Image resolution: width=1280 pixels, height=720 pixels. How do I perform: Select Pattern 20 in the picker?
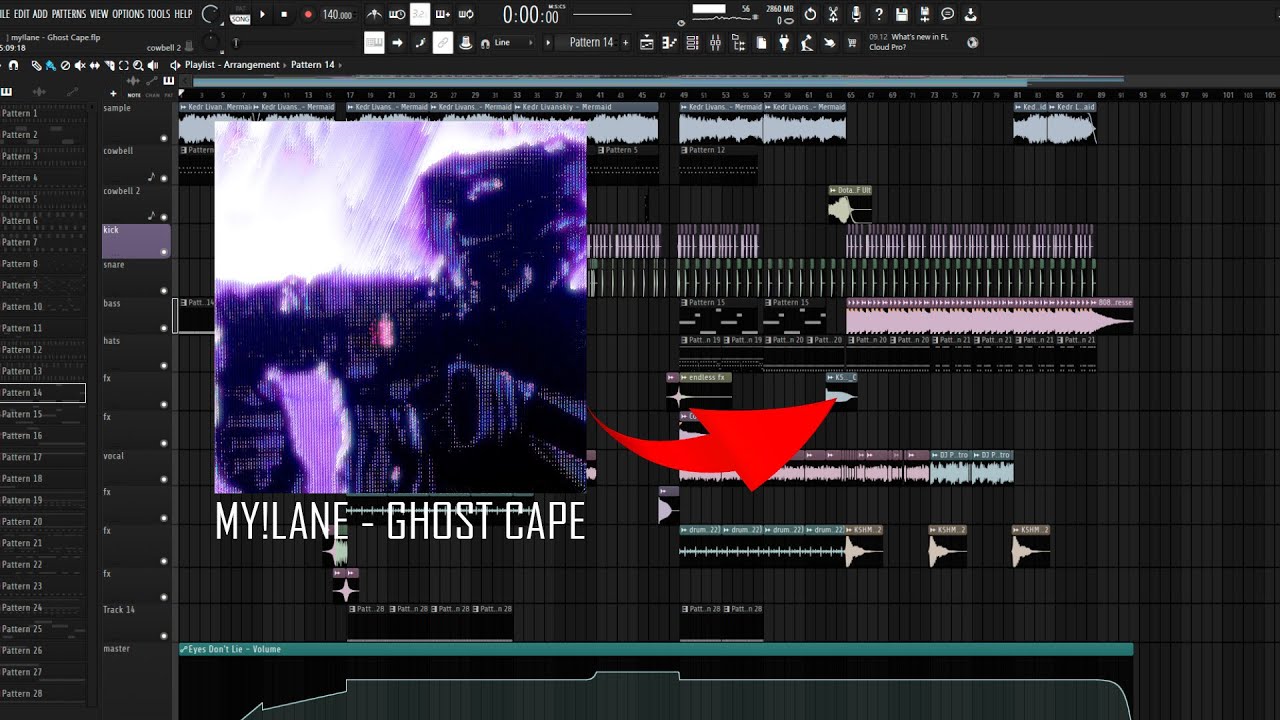pyautogui.click(x=42, y=521)
